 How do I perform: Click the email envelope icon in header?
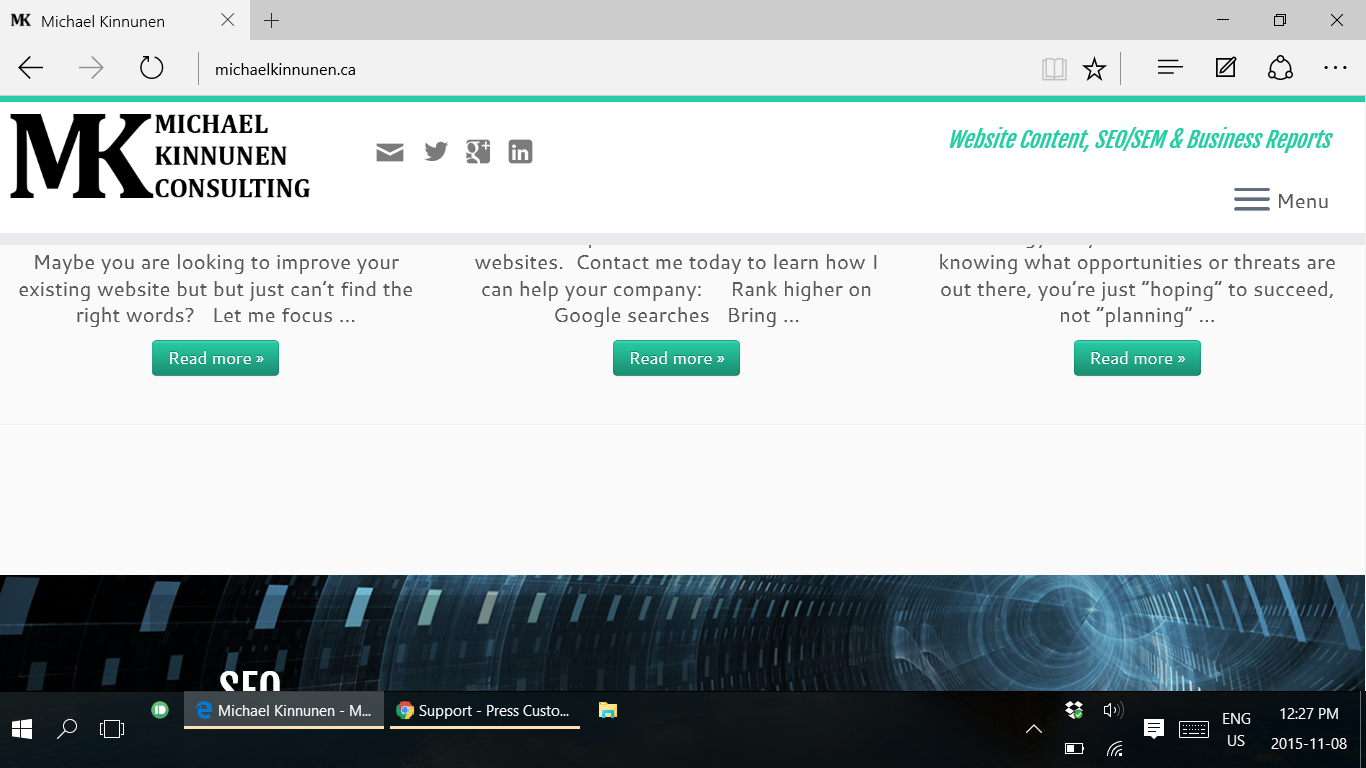tap(390, 152)
